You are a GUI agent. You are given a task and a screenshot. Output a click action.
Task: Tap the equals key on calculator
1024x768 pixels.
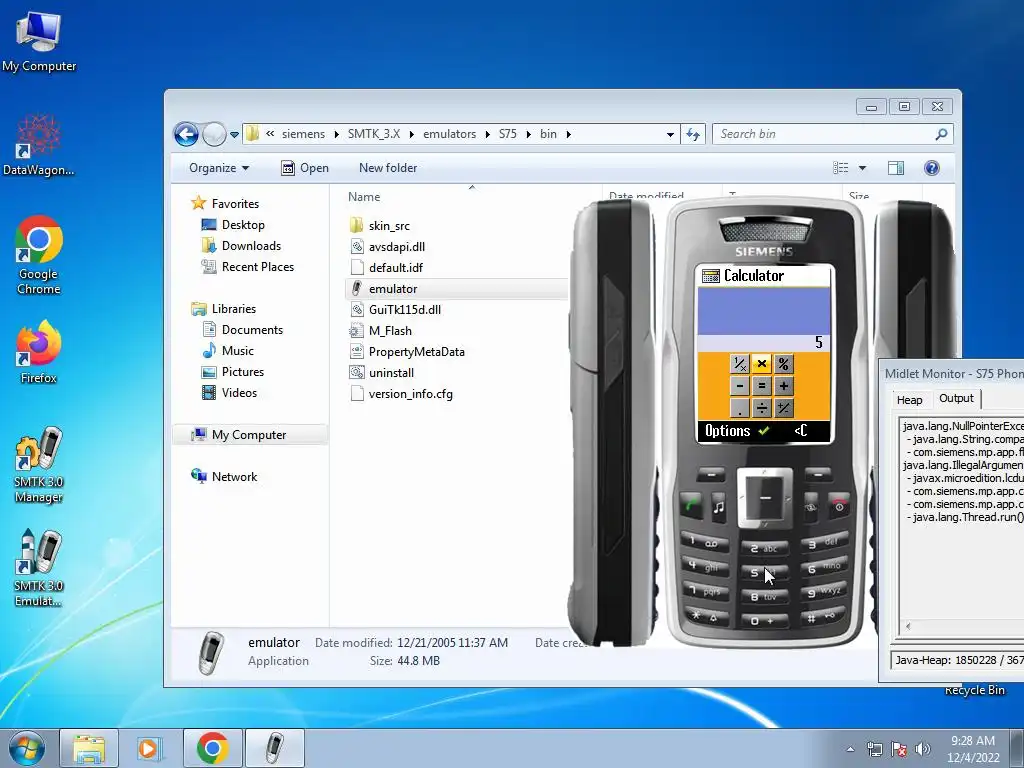[x=761, y=385]
